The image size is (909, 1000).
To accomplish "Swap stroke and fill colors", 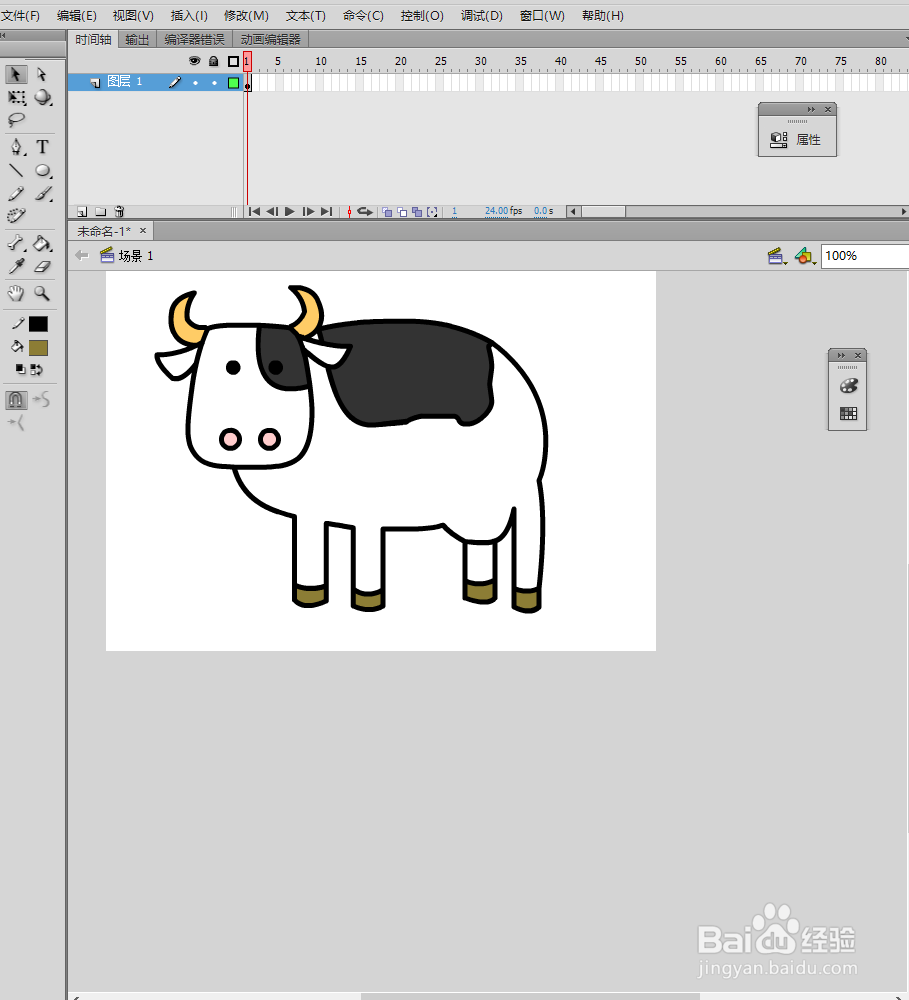I will pyautogui.click(x=38, y=369).
